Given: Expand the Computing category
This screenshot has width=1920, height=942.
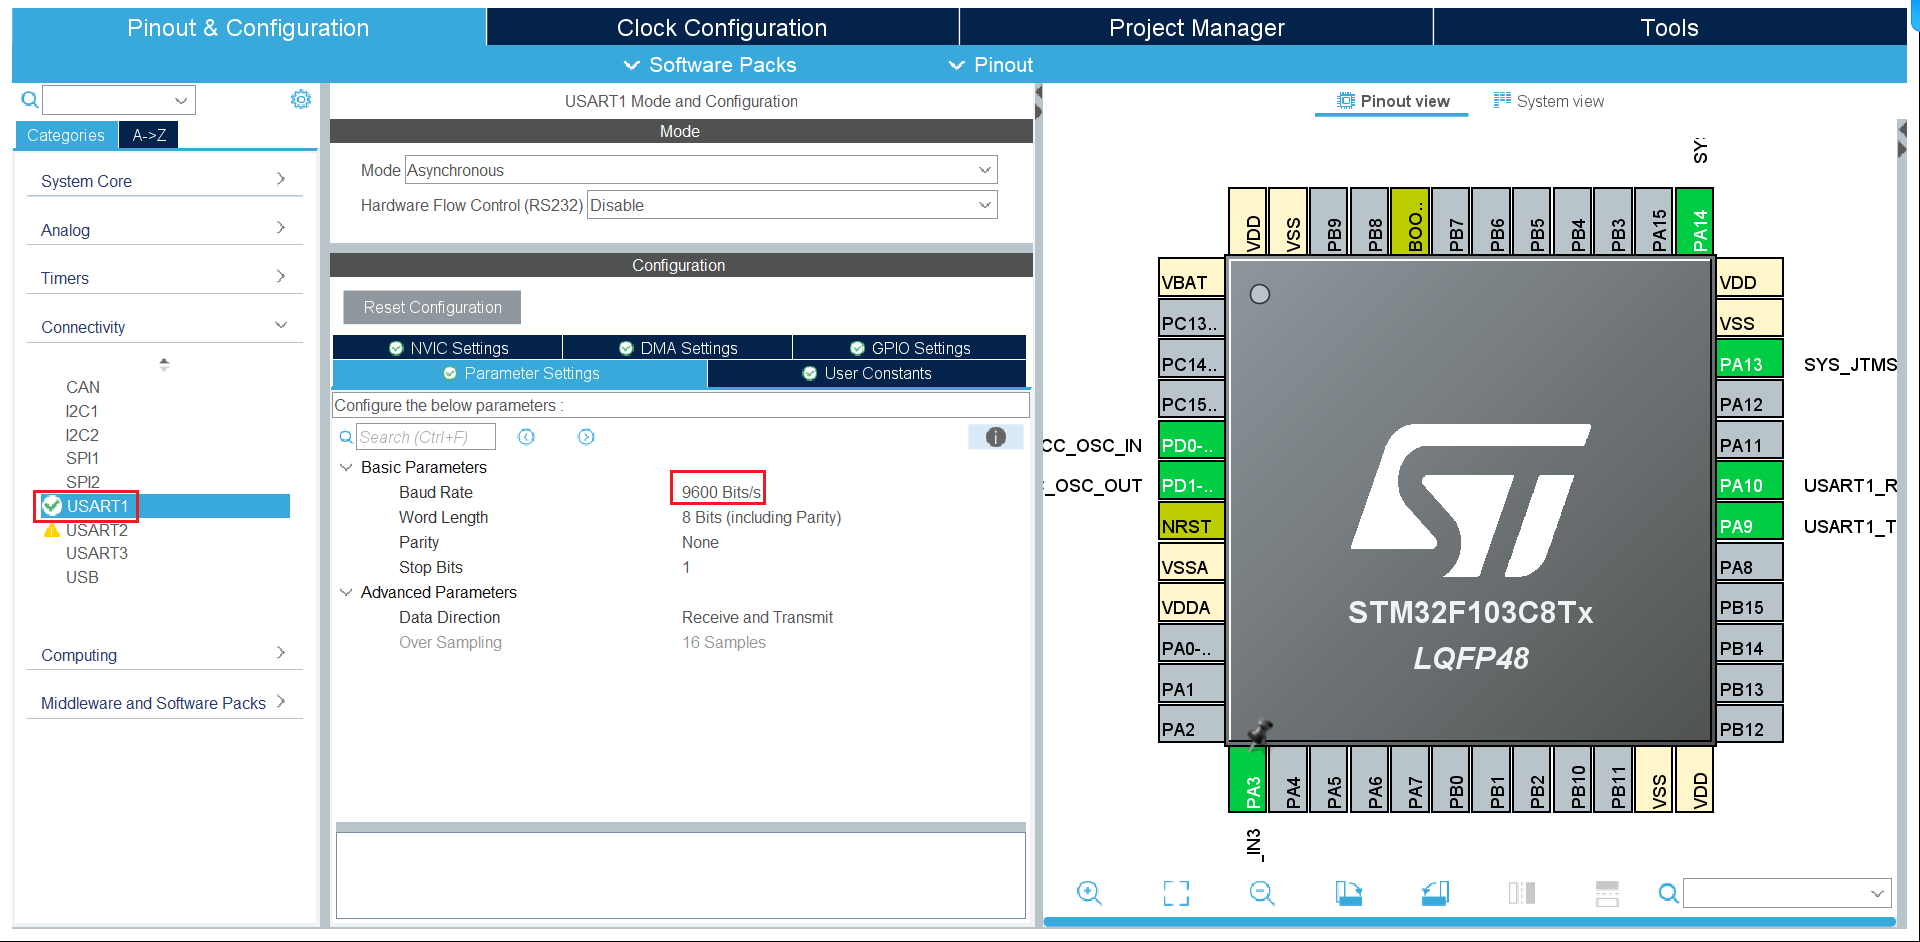Looking at the screenshot, I should (x=164, y=655).
